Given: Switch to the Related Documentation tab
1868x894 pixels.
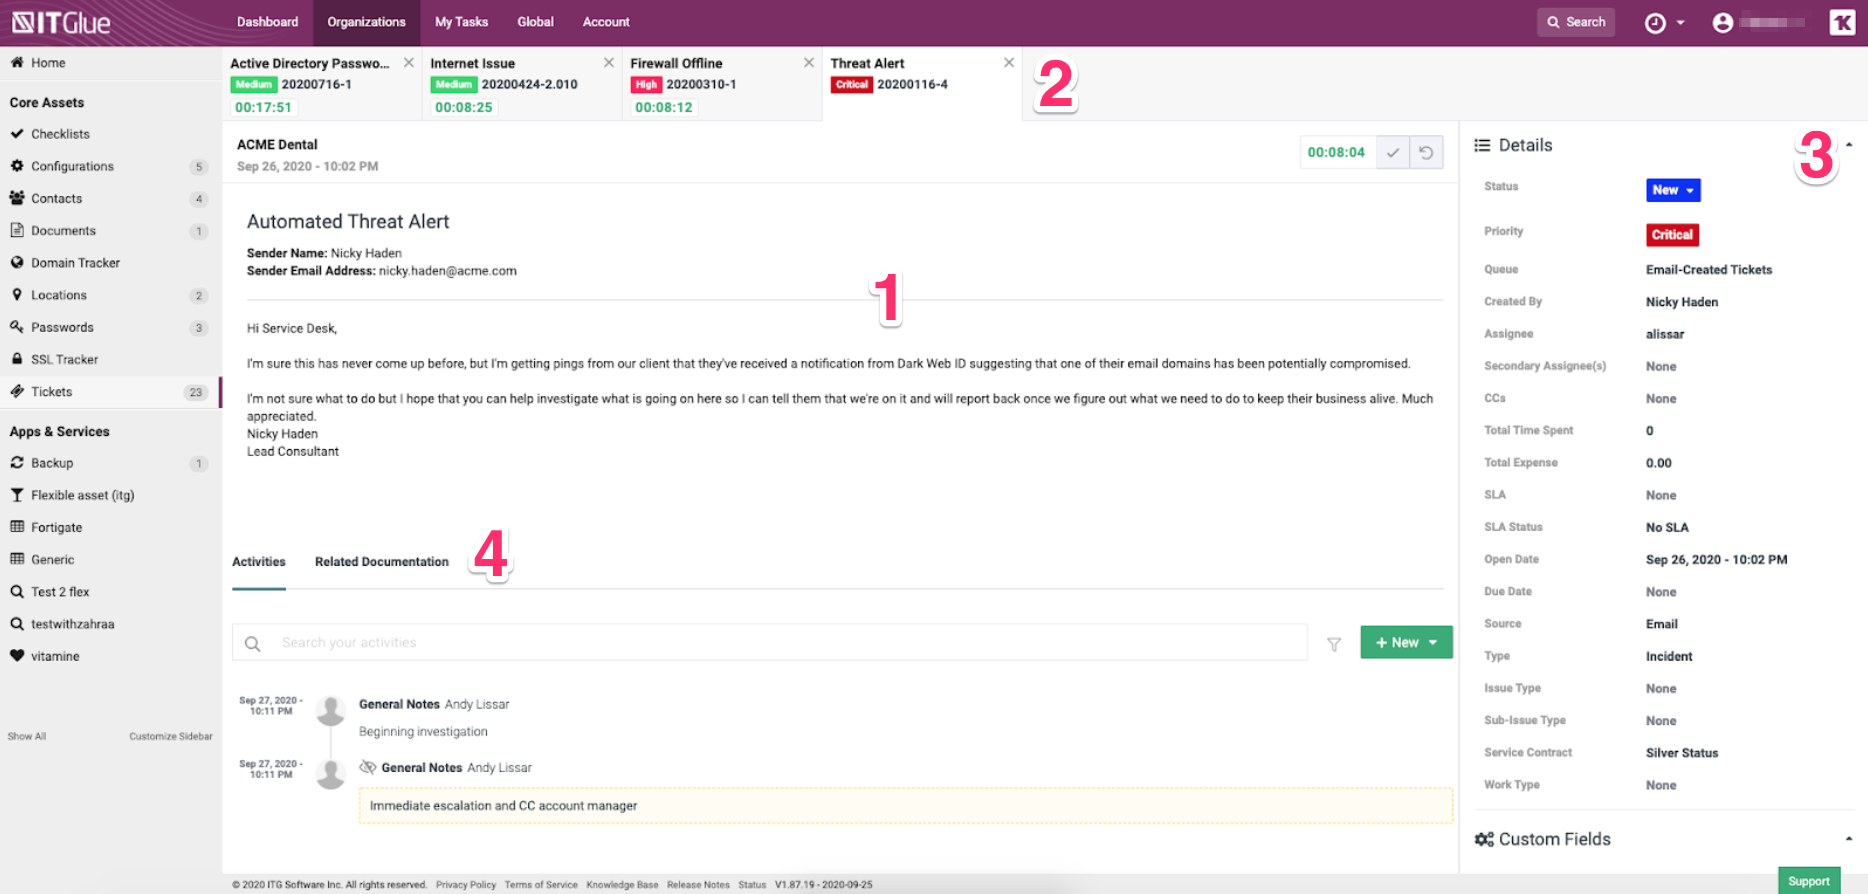Looking at the screenshot, I should point(381,562).
